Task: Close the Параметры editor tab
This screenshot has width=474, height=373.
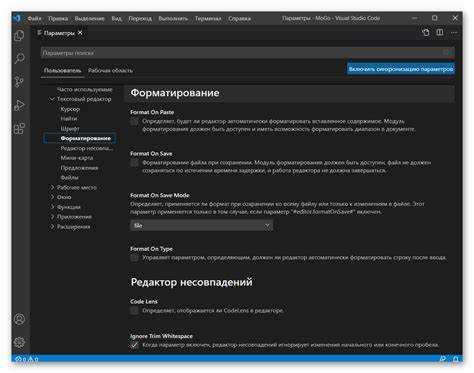Action: [x=80, y=33]
